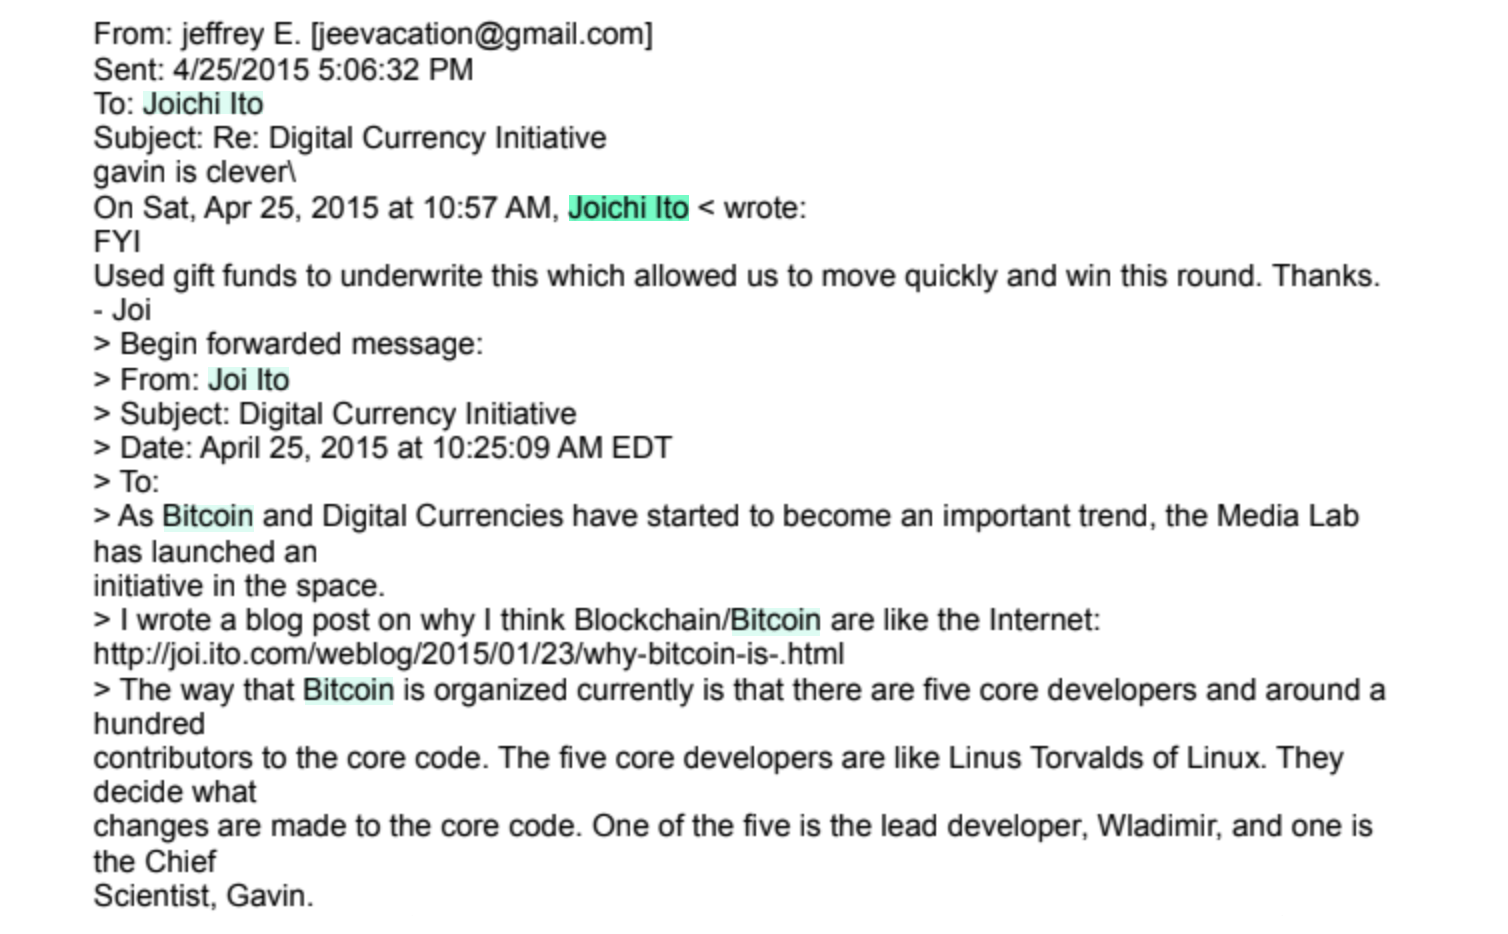1508x934 pixels.
Task: Open the joi.ito.com weblog URL
Action: (x=468, y=654)
